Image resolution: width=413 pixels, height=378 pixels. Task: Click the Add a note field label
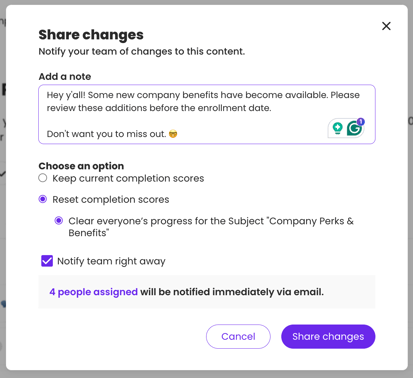pyautogui.click(x=65, y=76)
